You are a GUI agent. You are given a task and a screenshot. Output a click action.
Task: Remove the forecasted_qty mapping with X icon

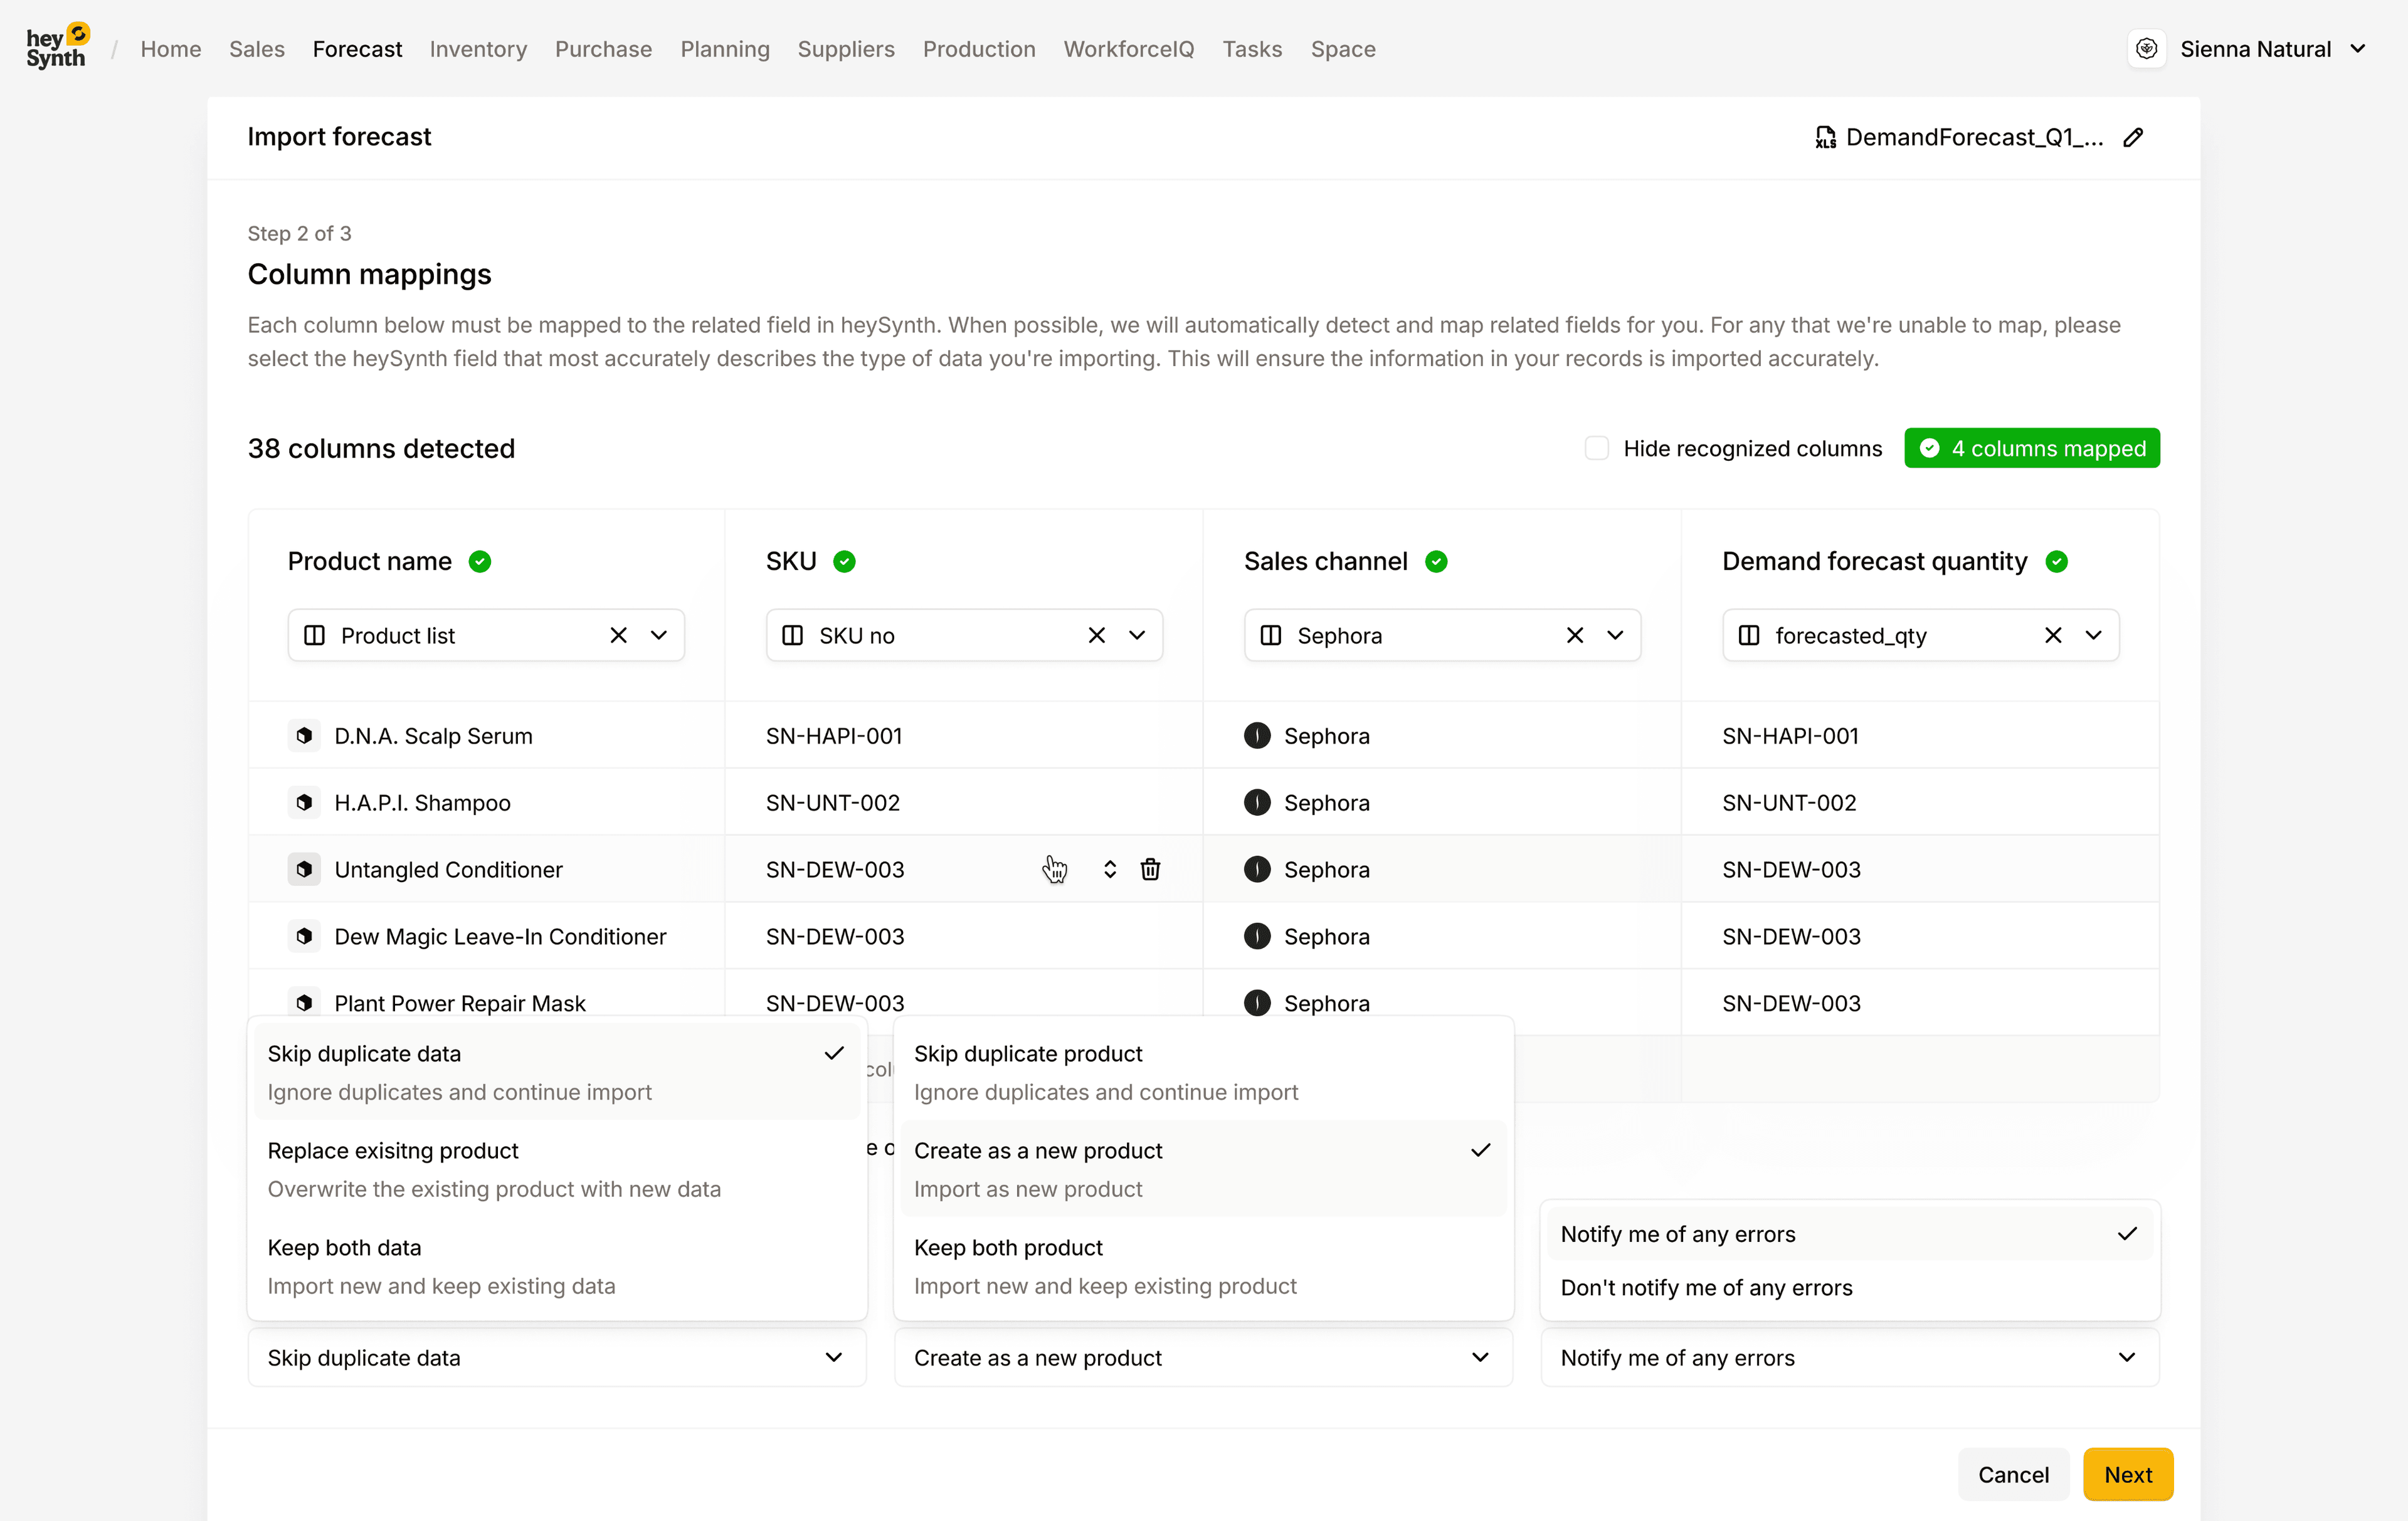click(x=2053, y=635)
